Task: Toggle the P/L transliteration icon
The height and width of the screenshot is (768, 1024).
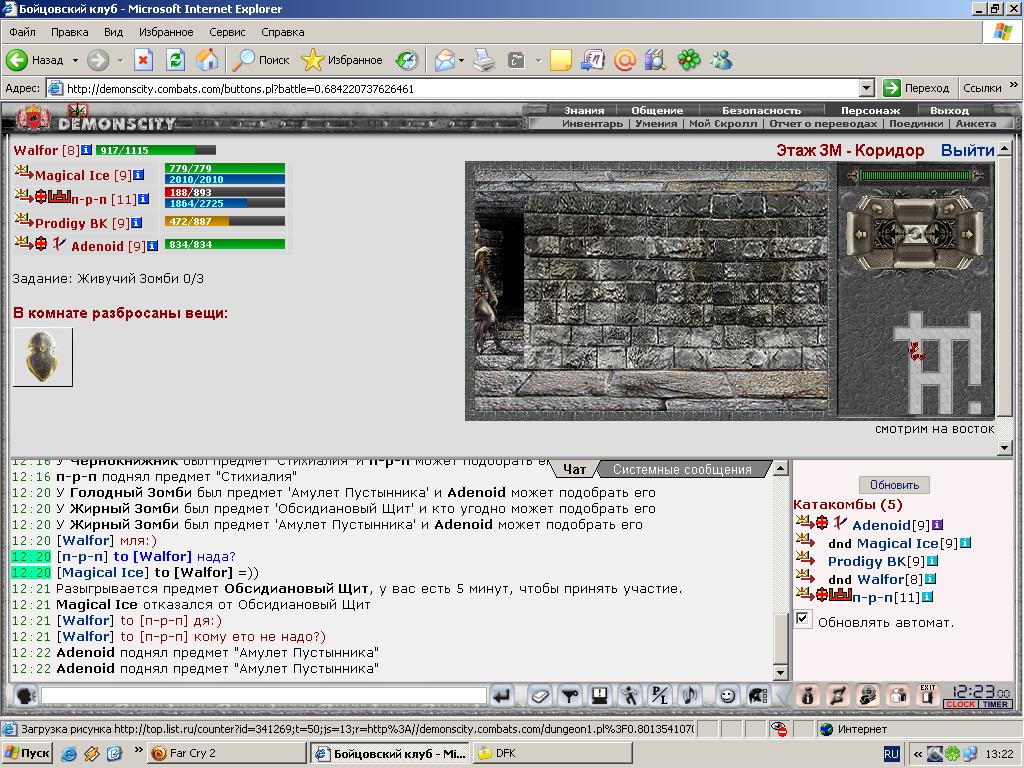Action: (x=660, y=696)
